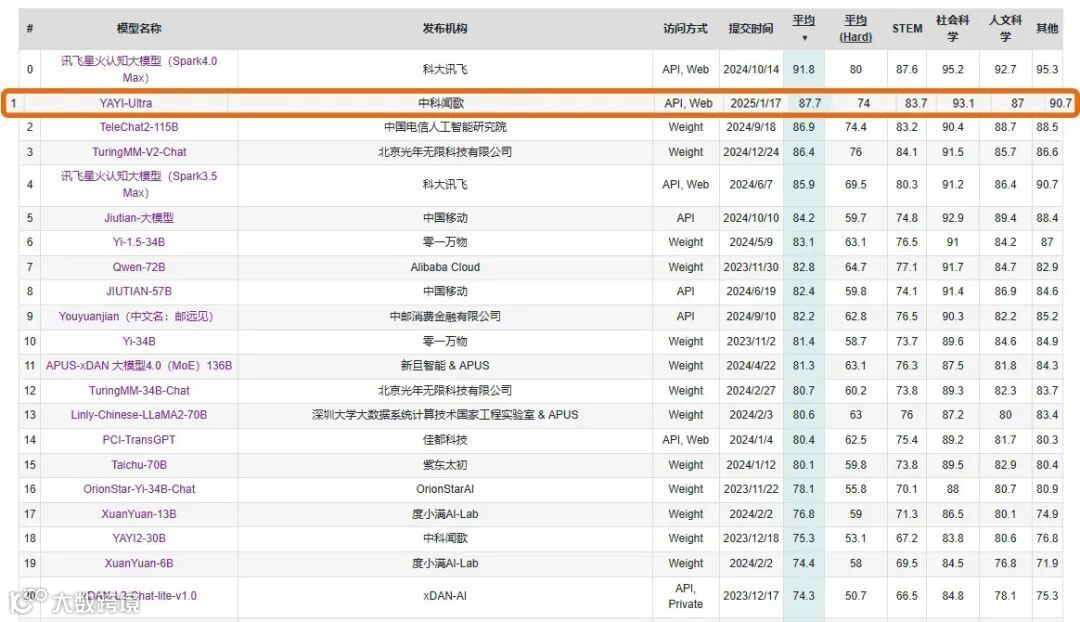Click the STEM column header
Viewport: 1080px width, 622px height.
tap(907, 28)
